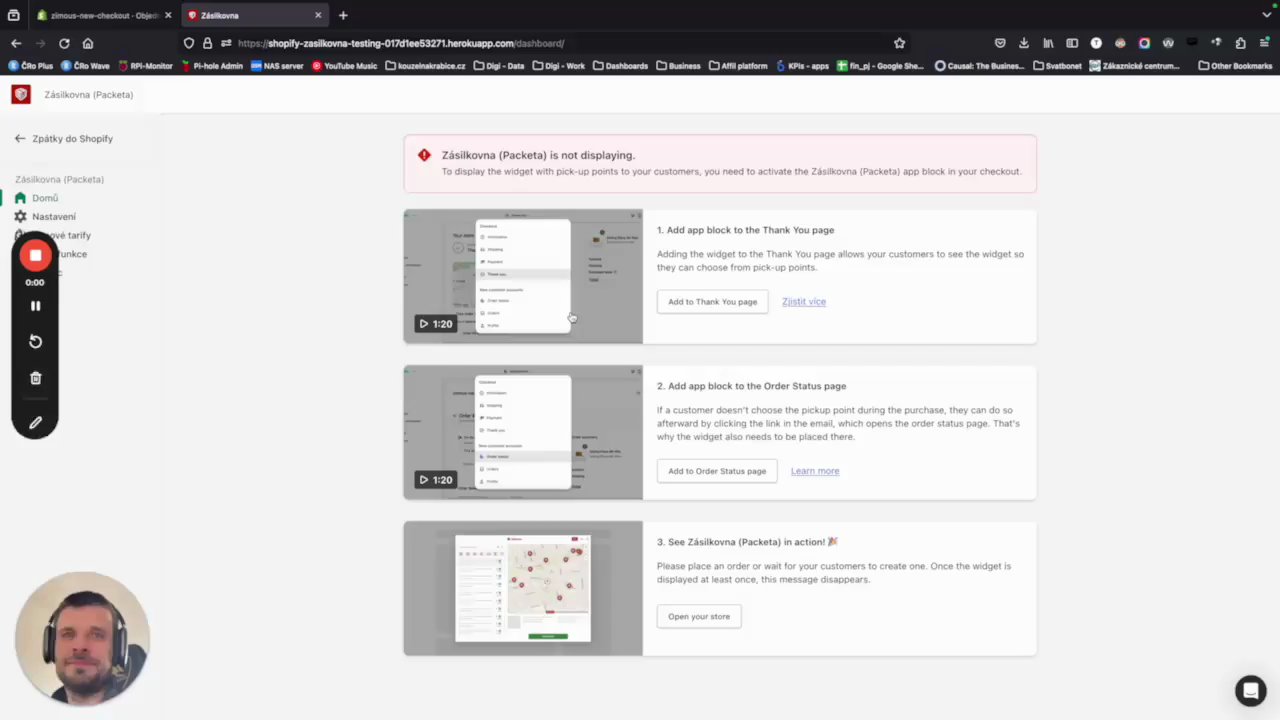Close the zimous-new-checkout tab
This screenshot has width=1280, height=720.
pyautogui.click(x=167, y=15)
